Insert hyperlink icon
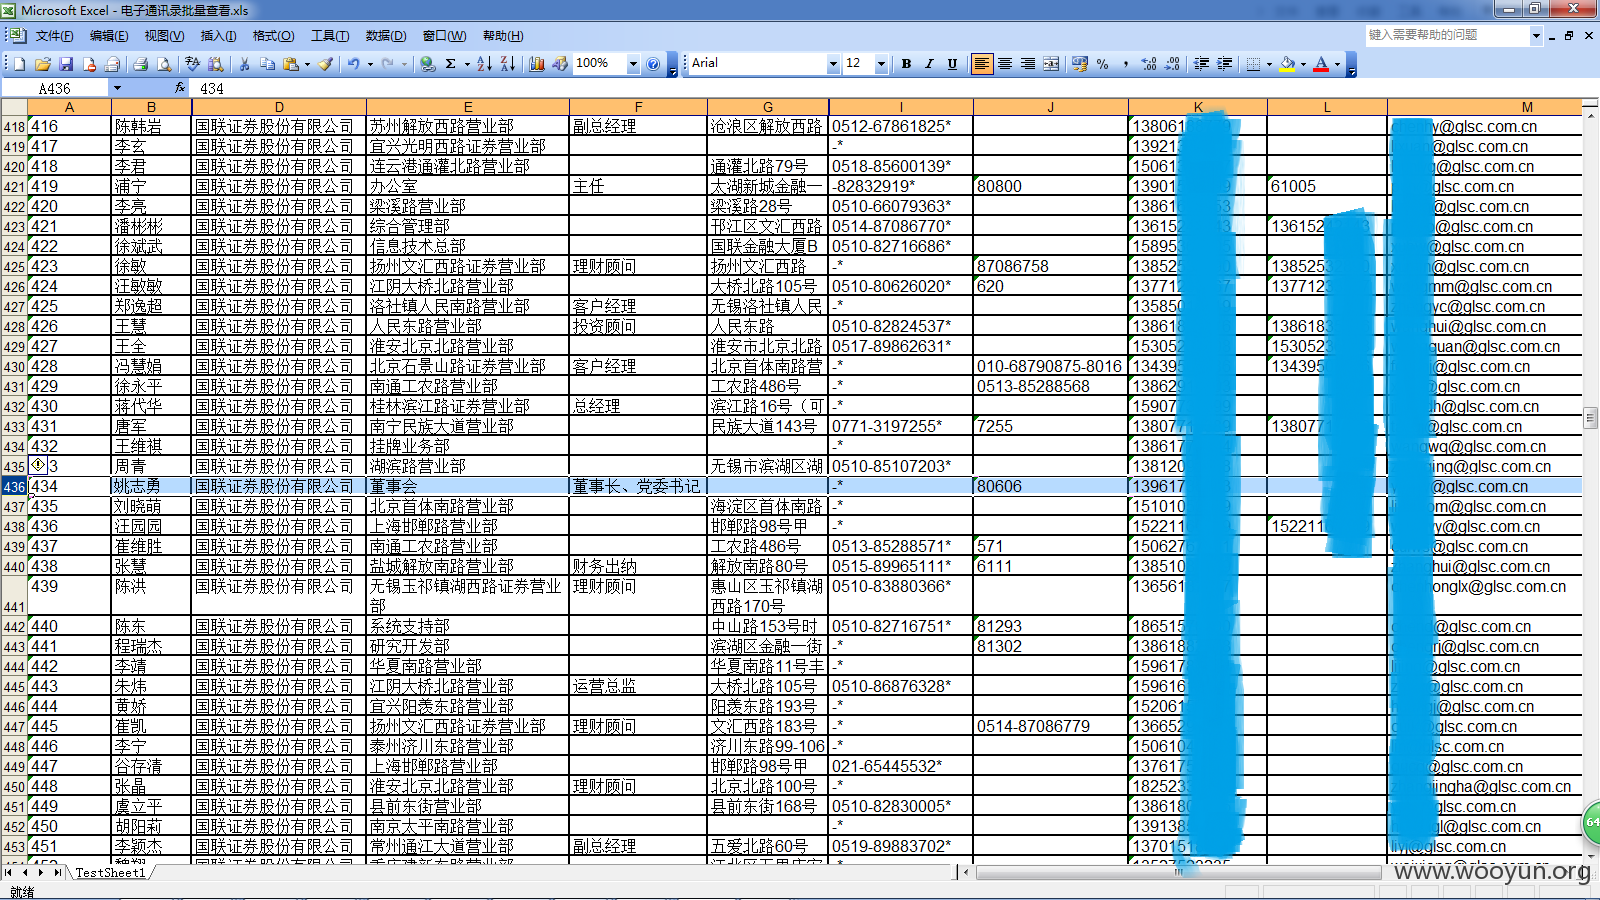Viewport: 1600px width, 900px height. (x=428, y=64)
